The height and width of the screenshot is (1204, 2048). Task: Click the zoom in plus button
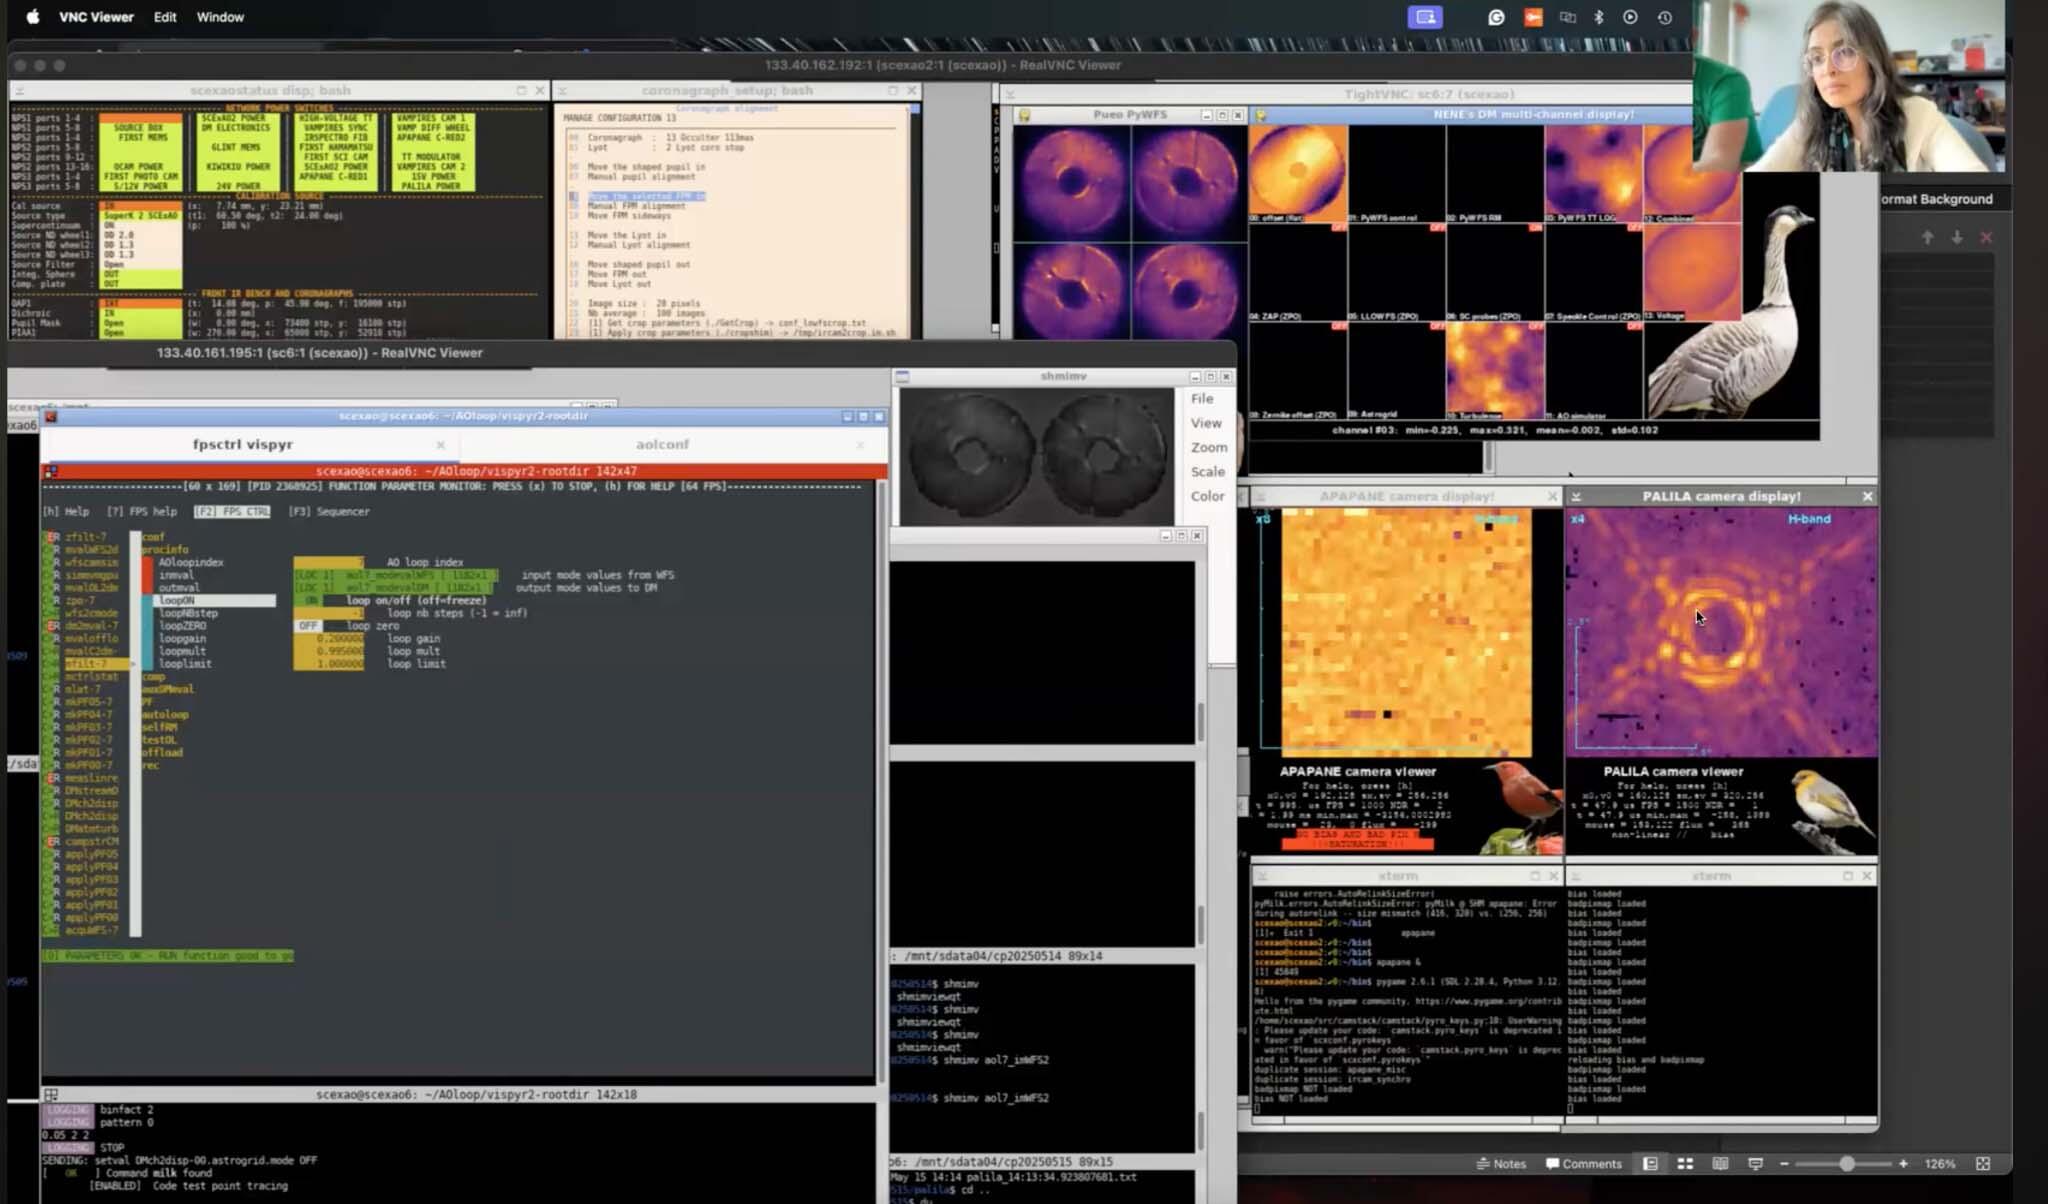click(1903, 1164)
